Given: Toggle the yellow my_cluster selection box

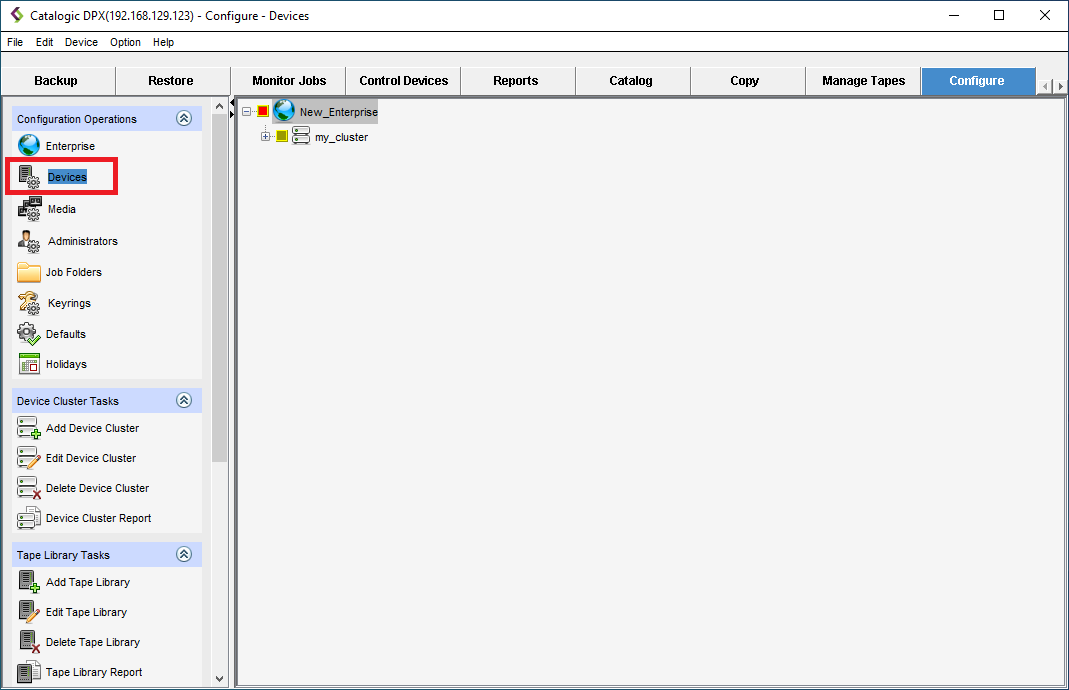Looking at the screenshot, I should [282, 137].
